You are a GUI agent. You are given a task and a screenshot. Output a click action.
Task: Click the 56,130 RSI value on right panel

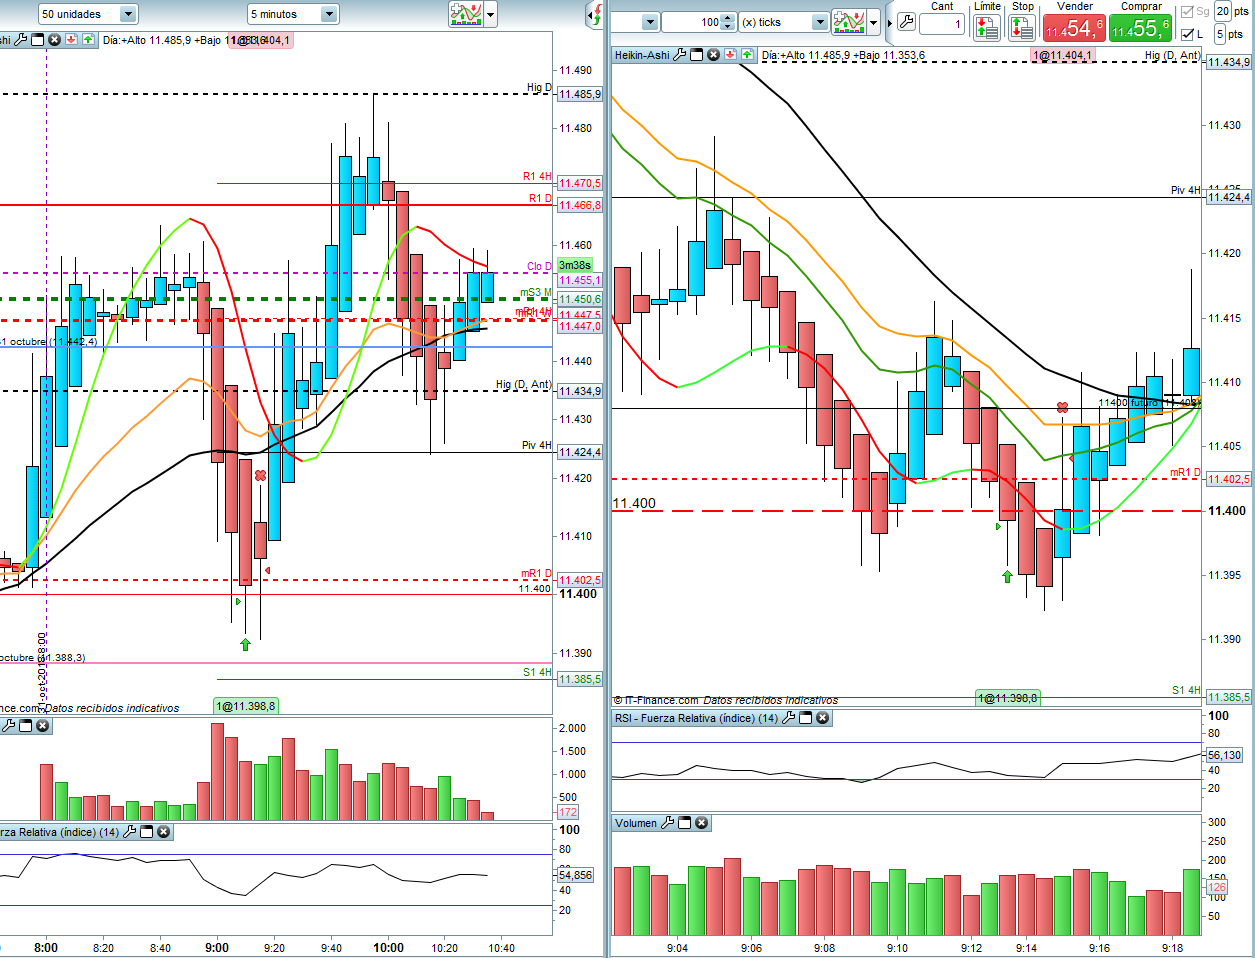pos(1224,756)
